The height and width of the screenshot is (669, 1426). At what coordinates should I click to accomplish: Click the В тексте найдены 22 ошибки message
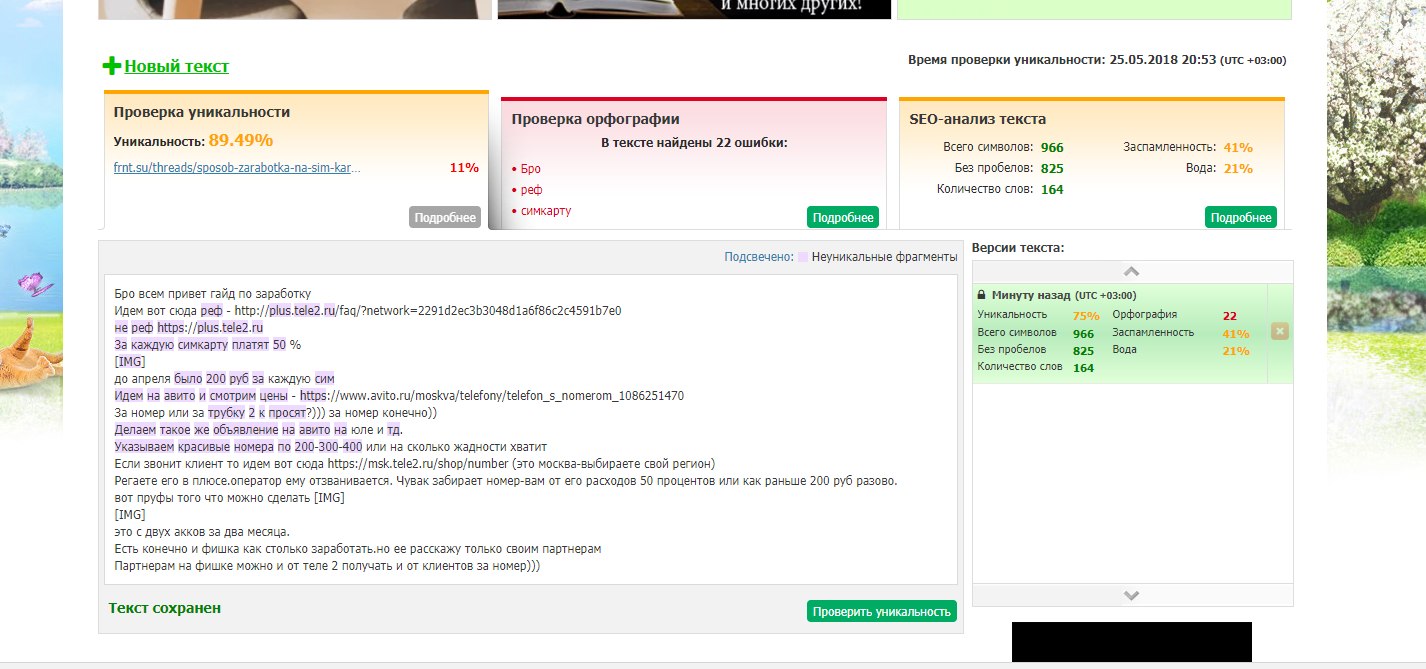point(694,143)
